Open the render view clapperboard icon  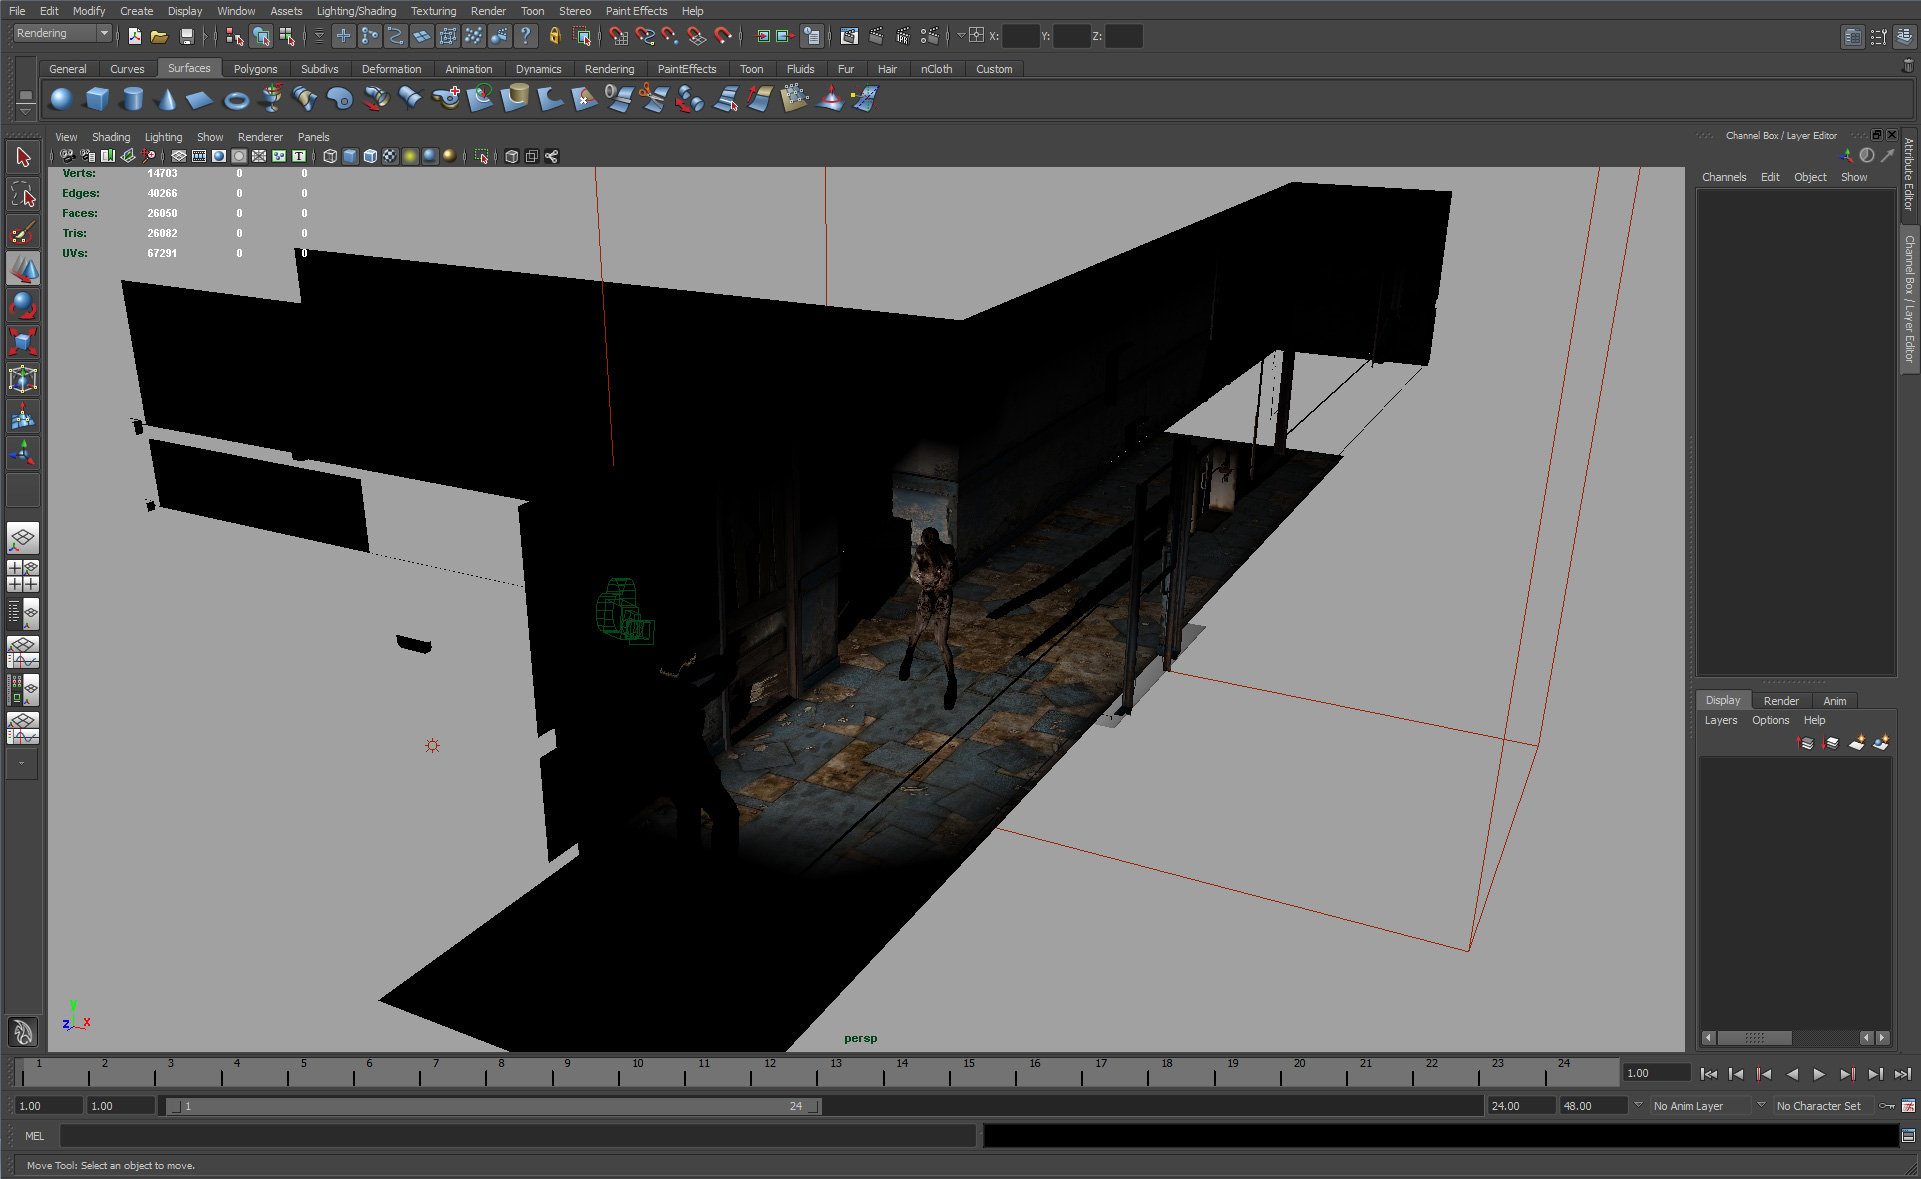tap(849, 36)
